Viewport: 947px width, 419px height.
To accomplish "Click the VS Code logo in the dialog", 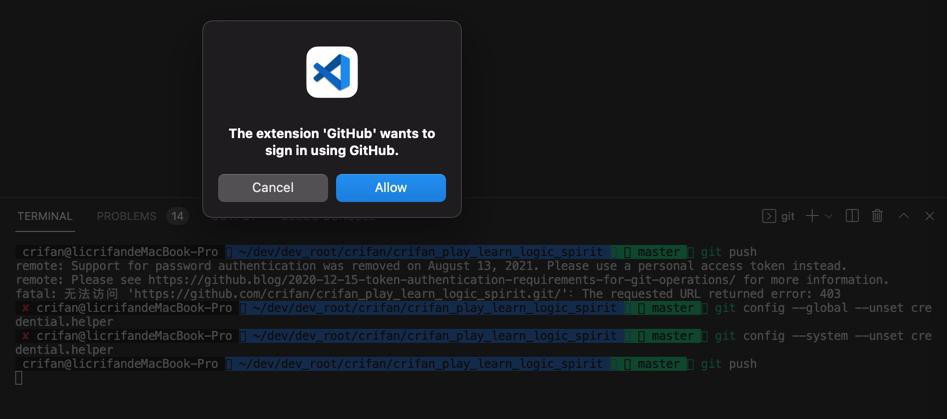I will 332,72.
